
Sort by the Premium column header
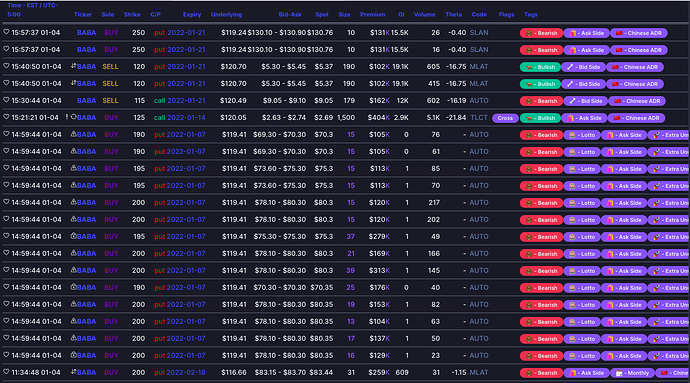(x=372, y=15)
